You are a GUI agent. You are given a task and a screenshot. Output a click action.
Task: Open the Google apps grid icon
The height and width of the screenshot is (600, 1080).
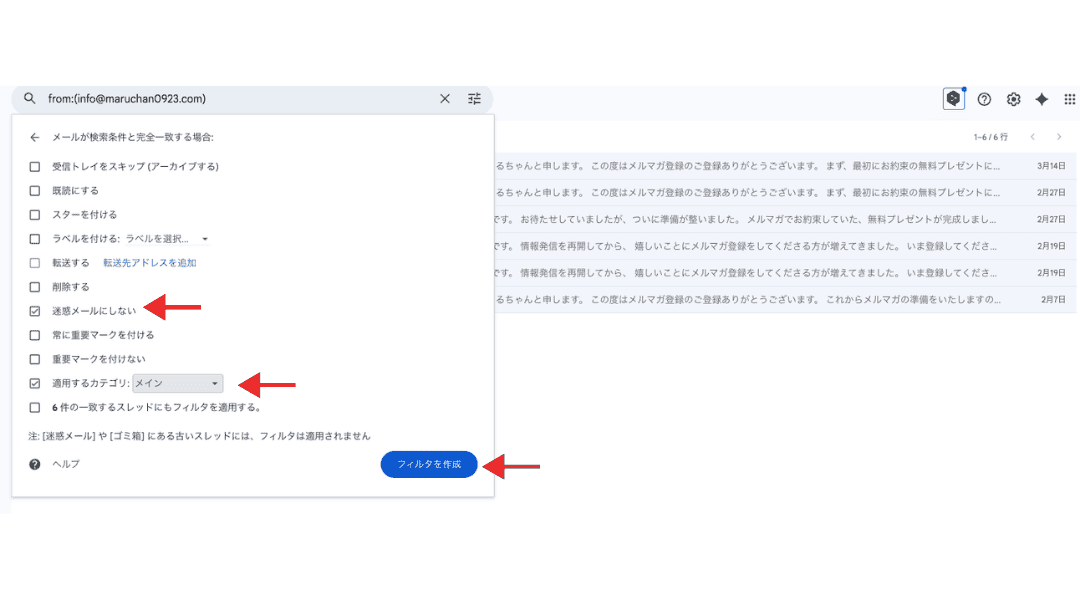click(x=1069, y=99)
